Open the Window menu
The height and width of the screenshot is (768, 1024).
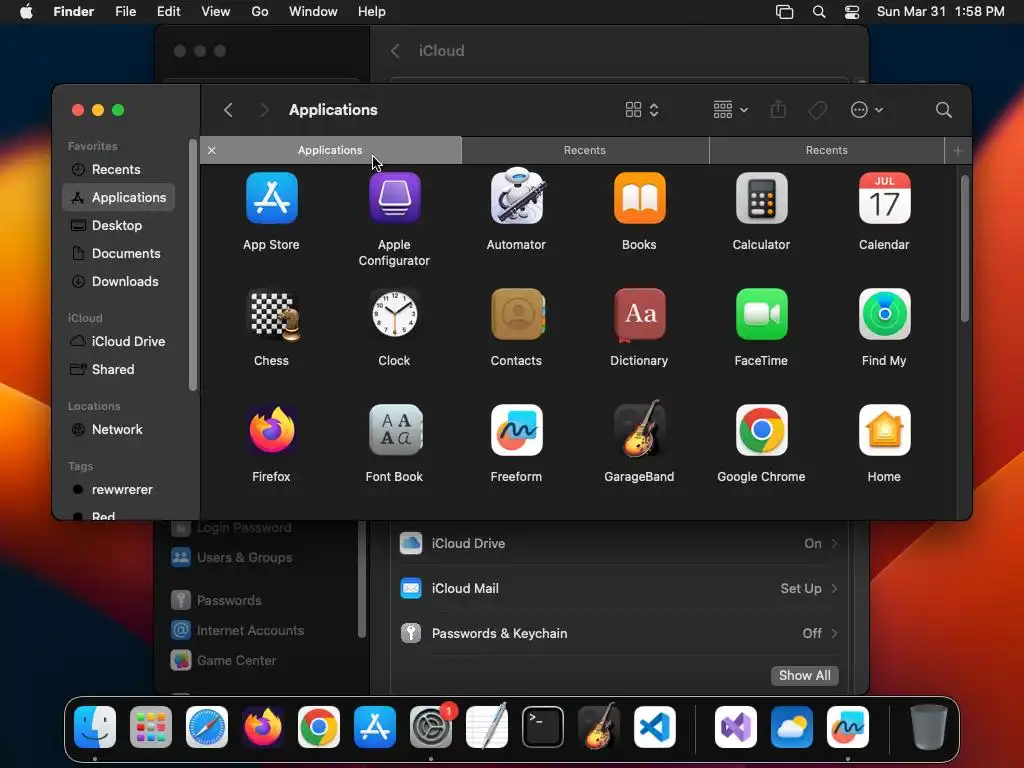(x=313, y=12)
